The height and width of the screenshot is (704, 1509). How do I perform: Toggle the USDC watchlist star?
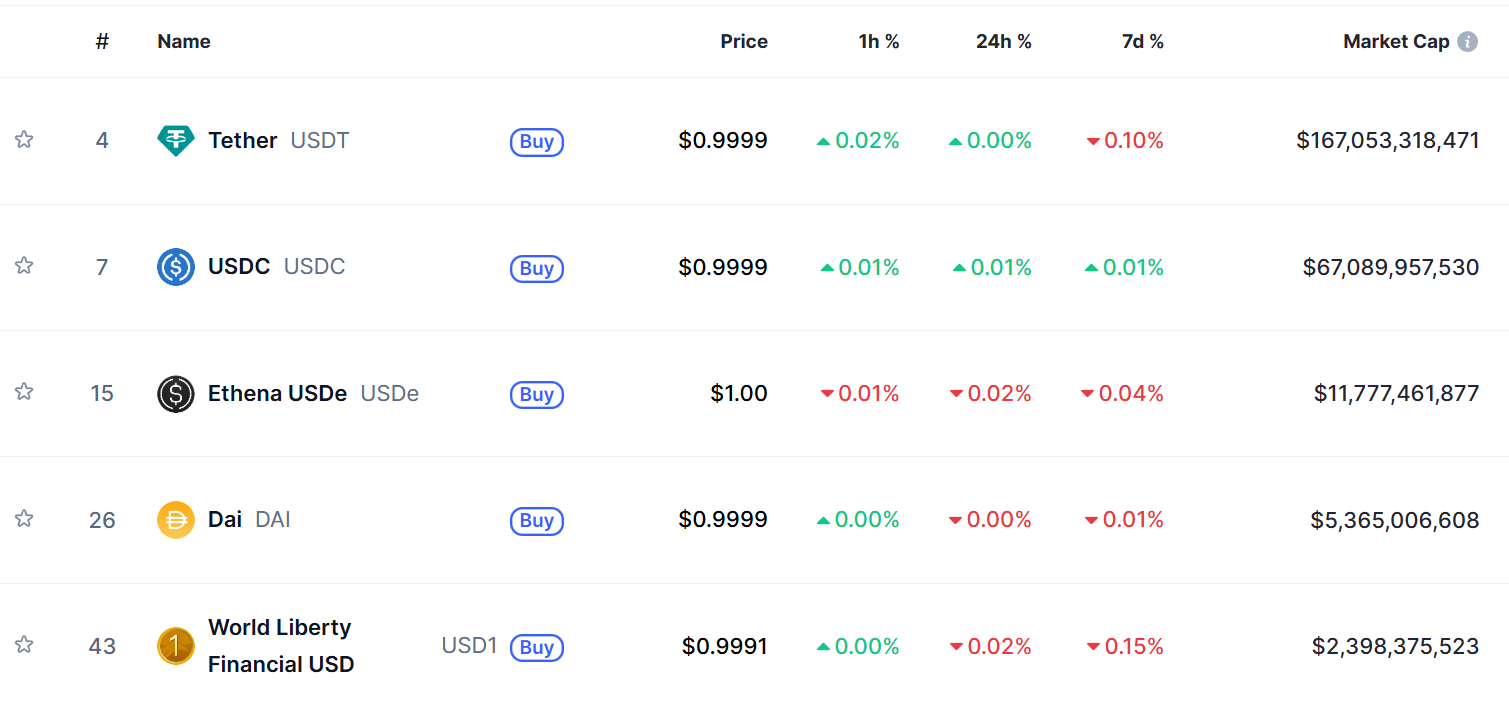(x=24, y=266)
